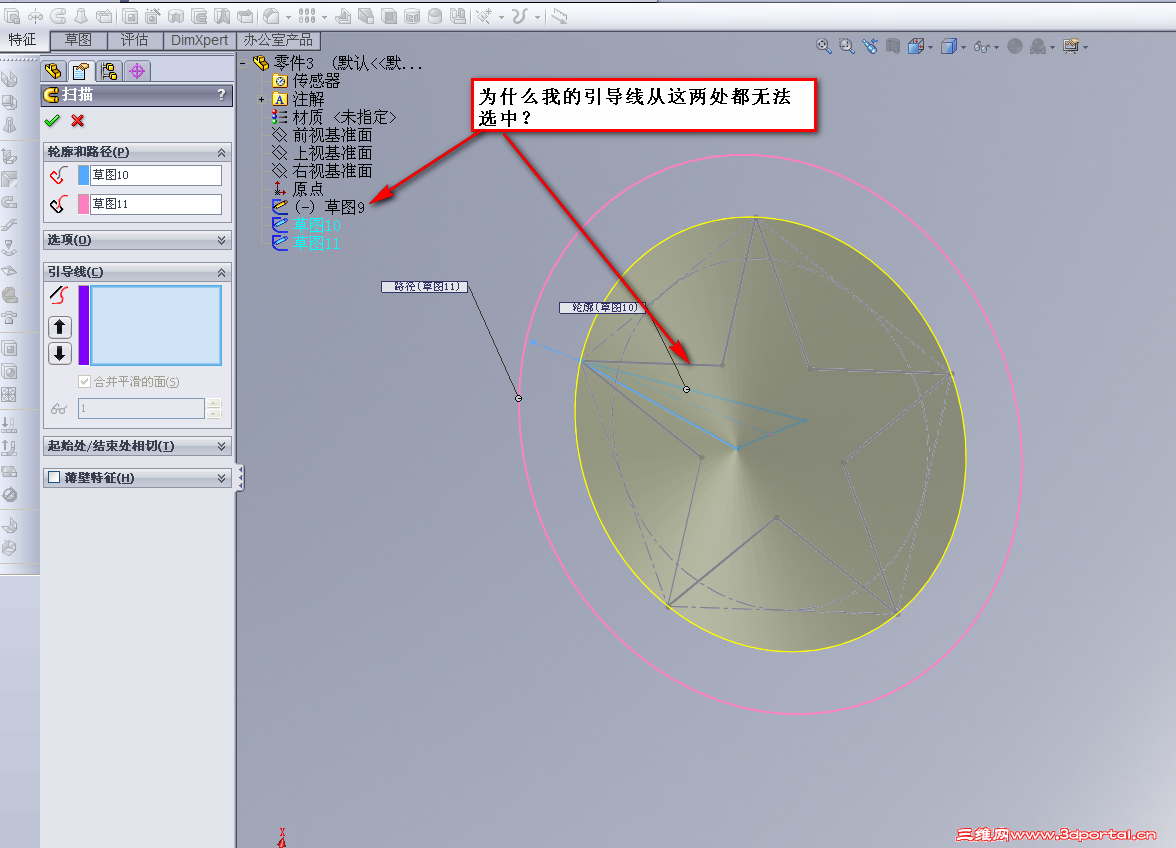Screen dimensions: 1176x848
Task: Click Linear Pattern icon in toolbar
Action: tap(307, 16)
